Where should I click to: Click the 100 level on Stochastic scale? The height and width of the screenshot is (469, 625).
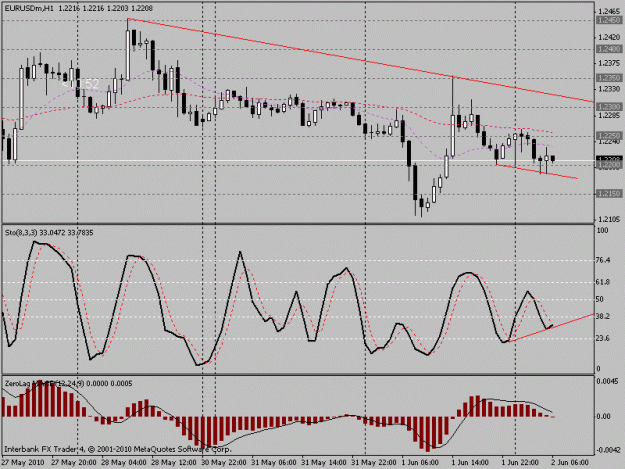[x=603, y=230]
